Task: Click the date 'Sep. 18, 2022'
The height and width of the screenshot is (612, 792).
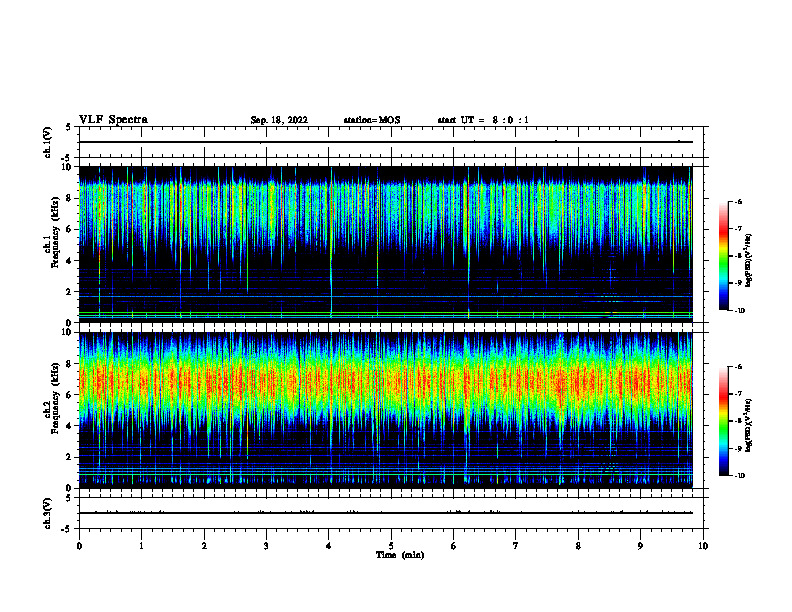Action: (x=279, y=120)
